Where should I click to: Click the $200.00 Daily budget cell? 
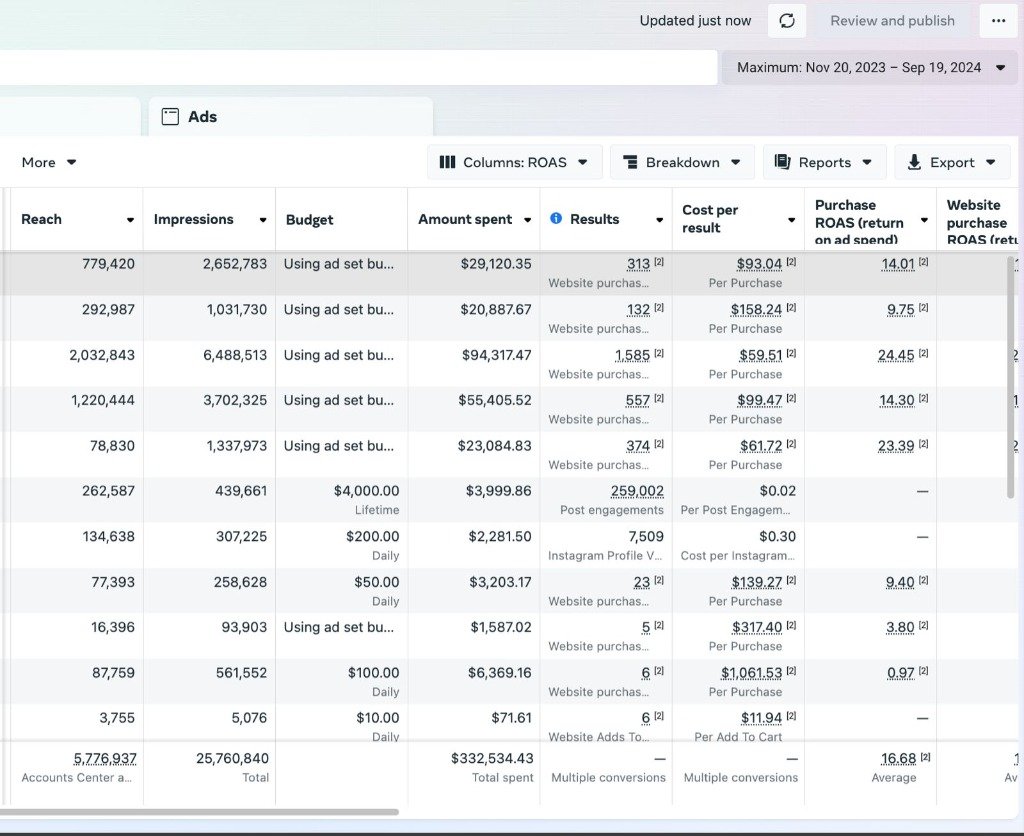pos(372,537)
